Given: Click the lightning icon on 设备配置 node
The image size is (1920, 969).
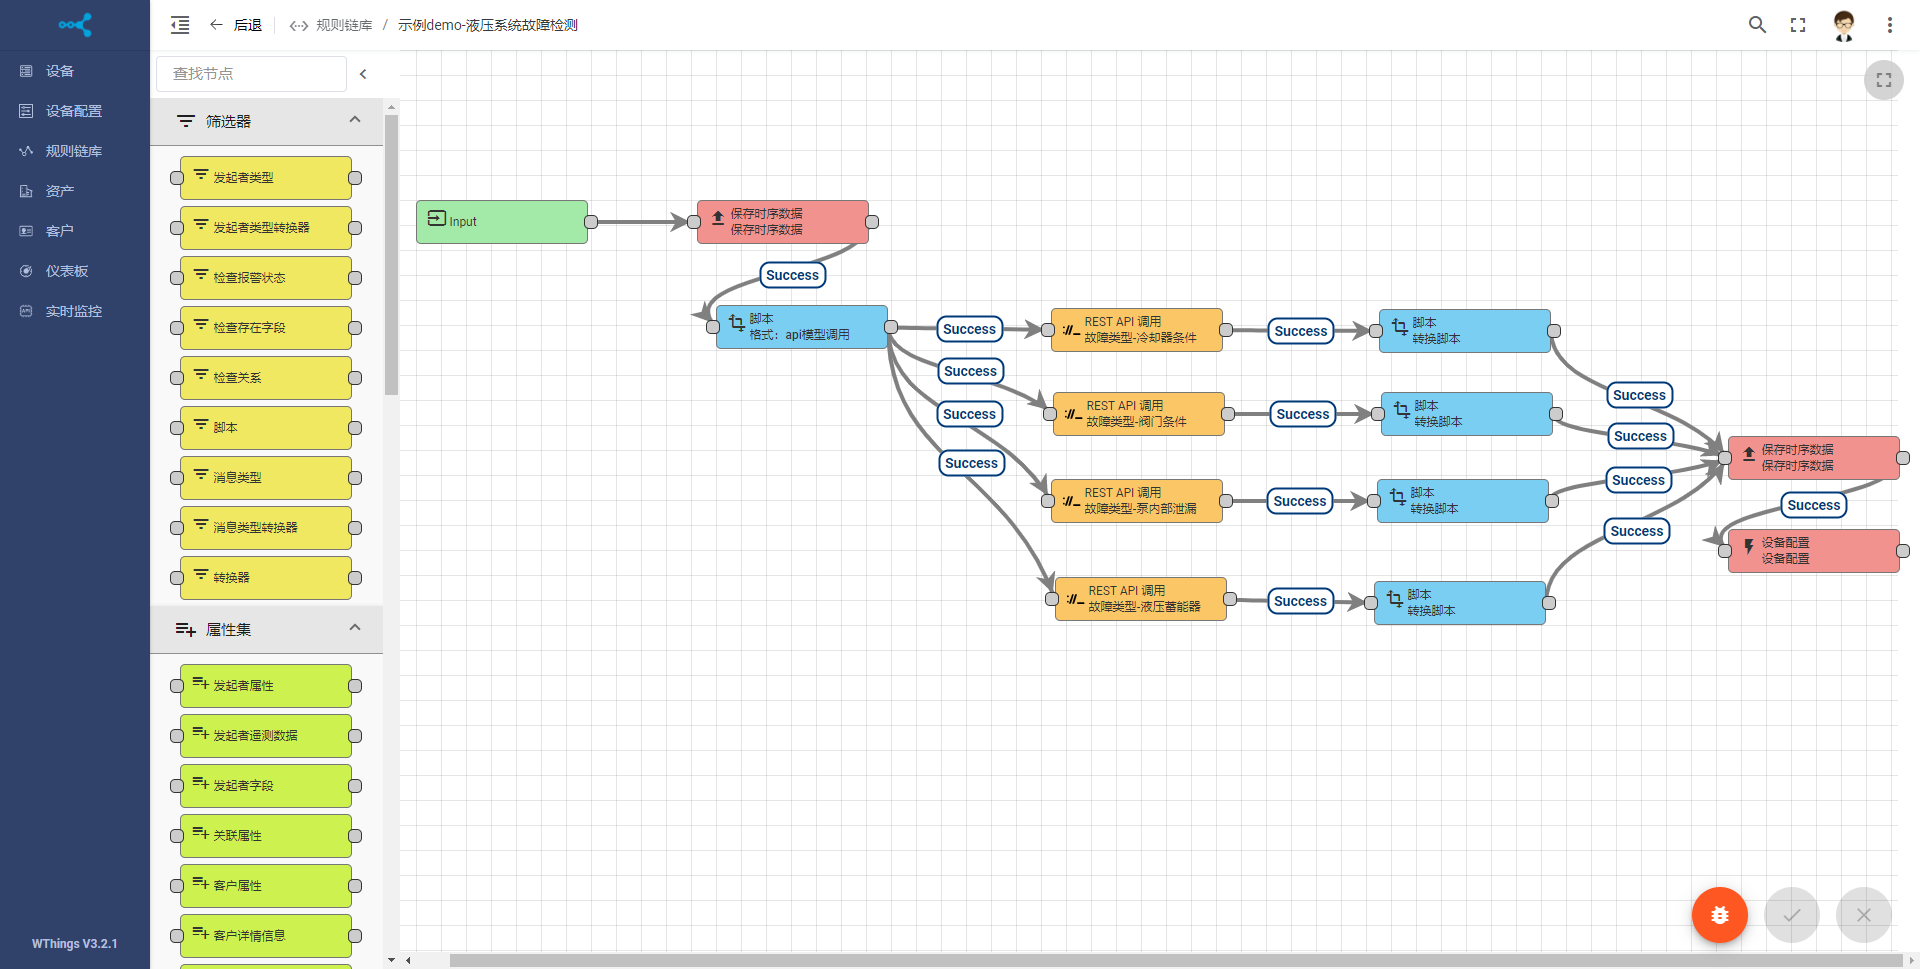Looking at the screenshot, I should coord(1749,547).
